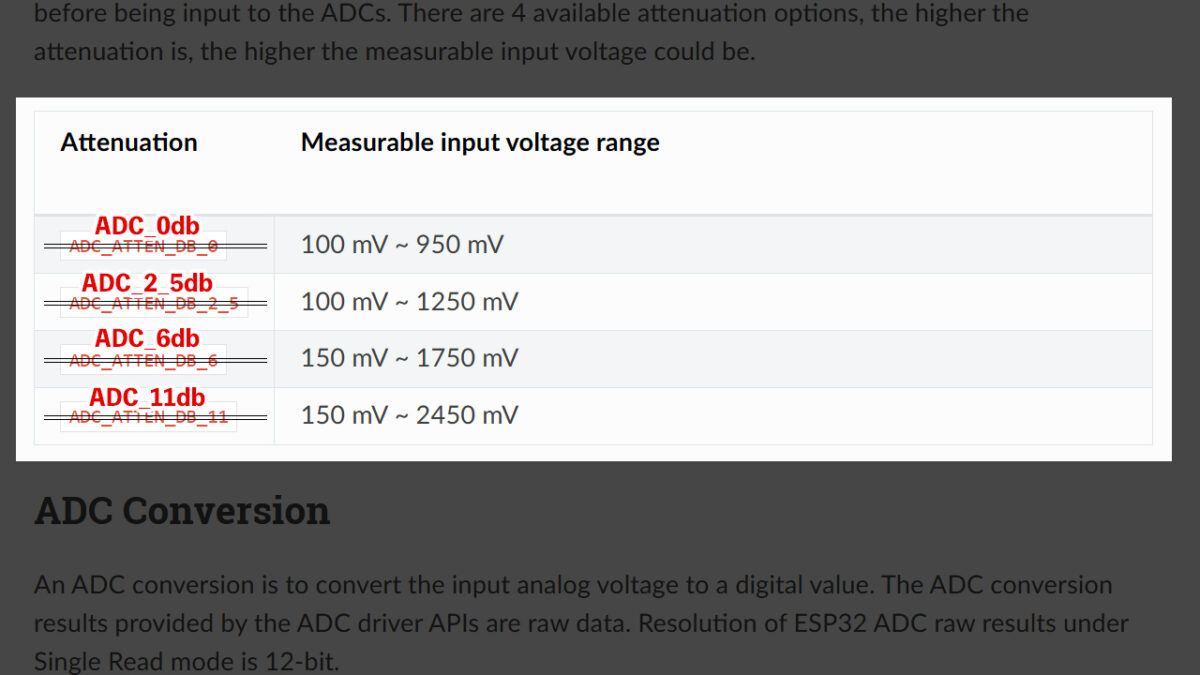This screenshot has width=1200, height=675.
Task: Click the red ADC_0db annotation label
Action: click(x=147, y=226)
